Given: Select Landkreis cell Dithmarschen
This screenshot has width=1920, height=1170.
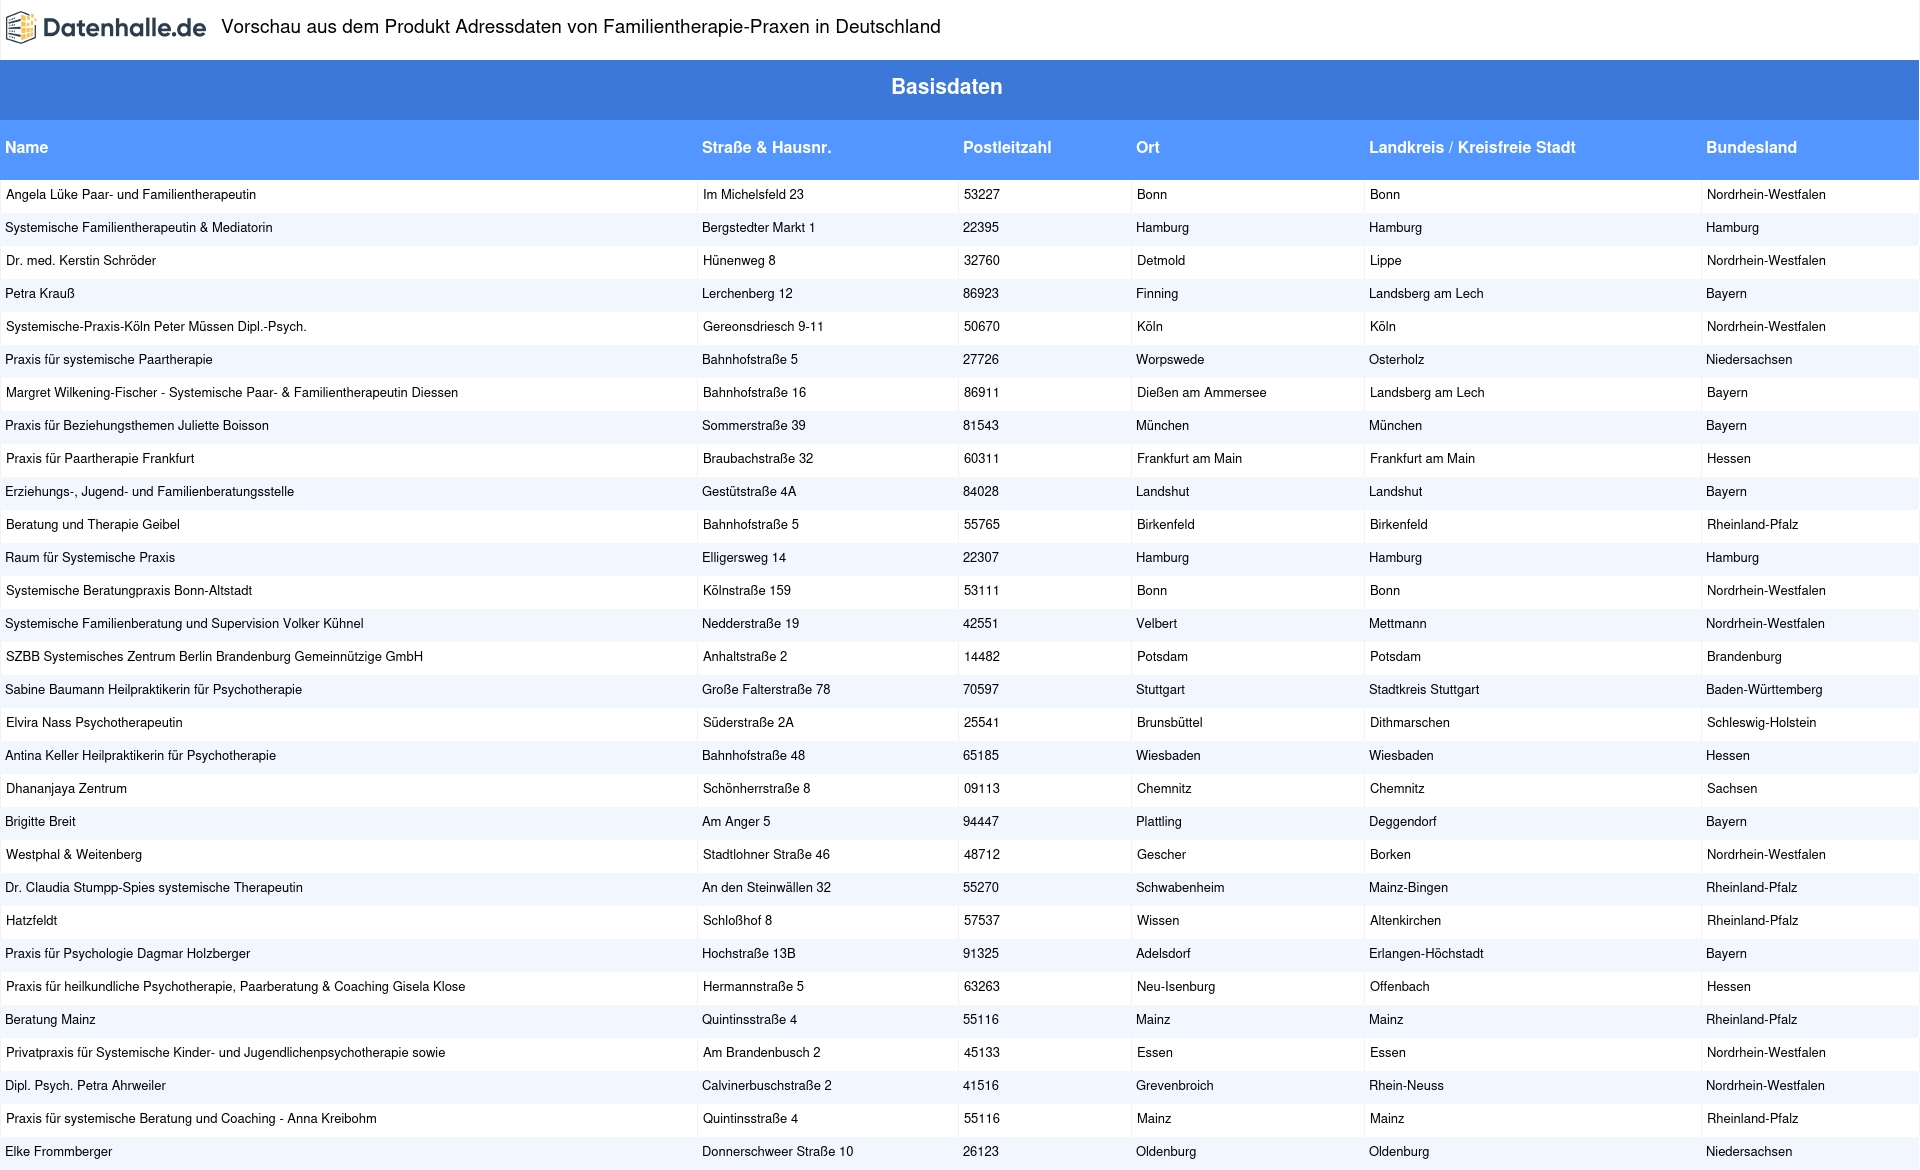Looking at the screenshot, I should click(1409, 723).
